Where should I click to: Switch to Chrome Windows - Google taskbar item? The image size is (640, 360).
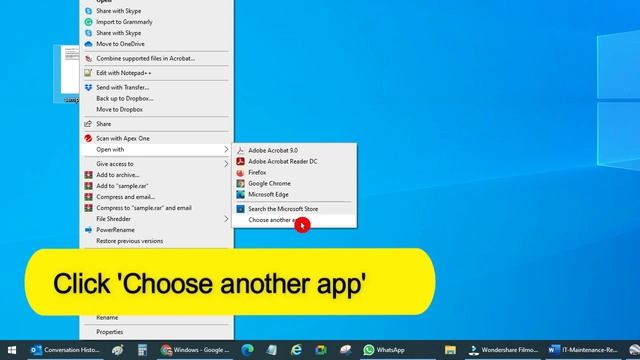[195, 350]
